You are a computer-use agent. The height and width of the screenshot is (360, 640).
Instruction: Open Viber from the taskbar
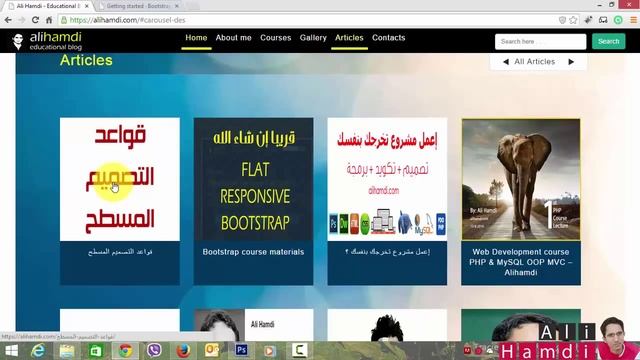click(154, 350)
